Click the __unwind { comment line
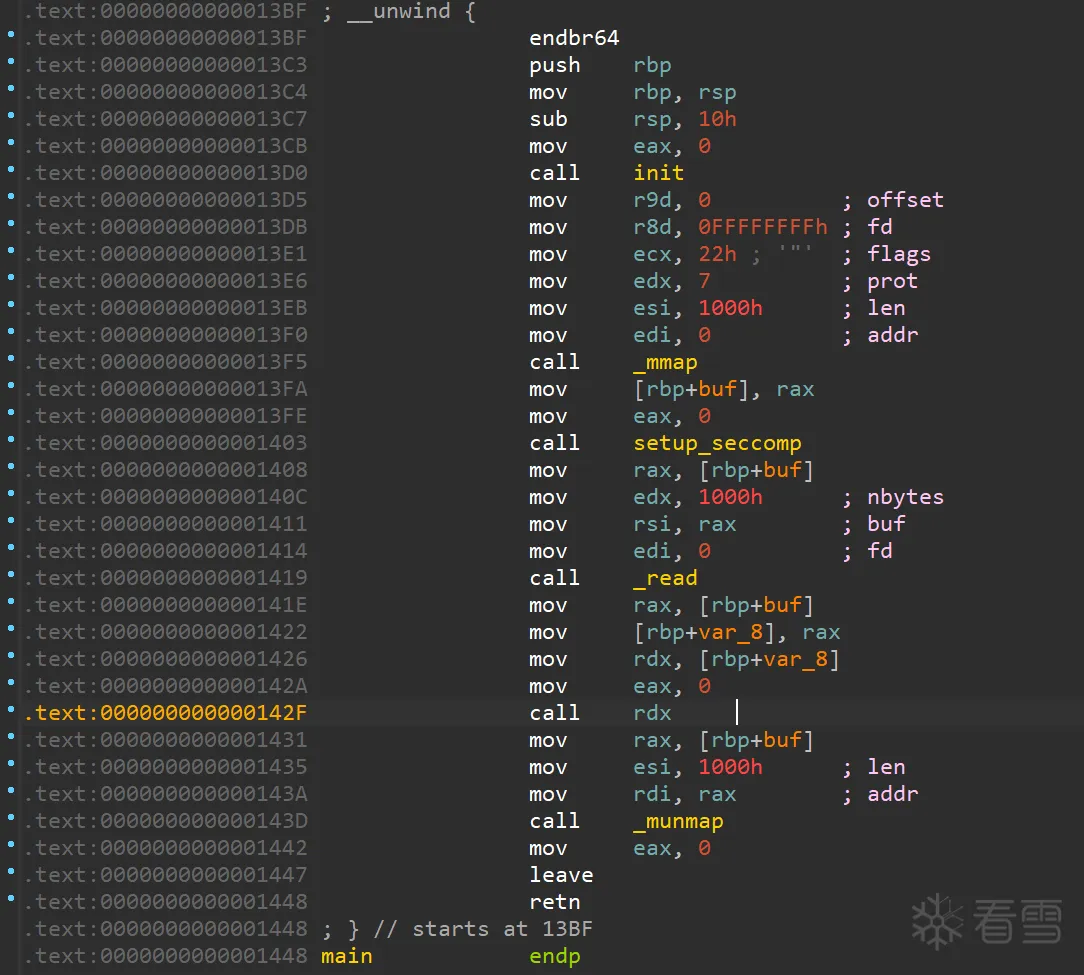Image resolution: width=1084 pixels, height=975 pixels. point(399,11)
